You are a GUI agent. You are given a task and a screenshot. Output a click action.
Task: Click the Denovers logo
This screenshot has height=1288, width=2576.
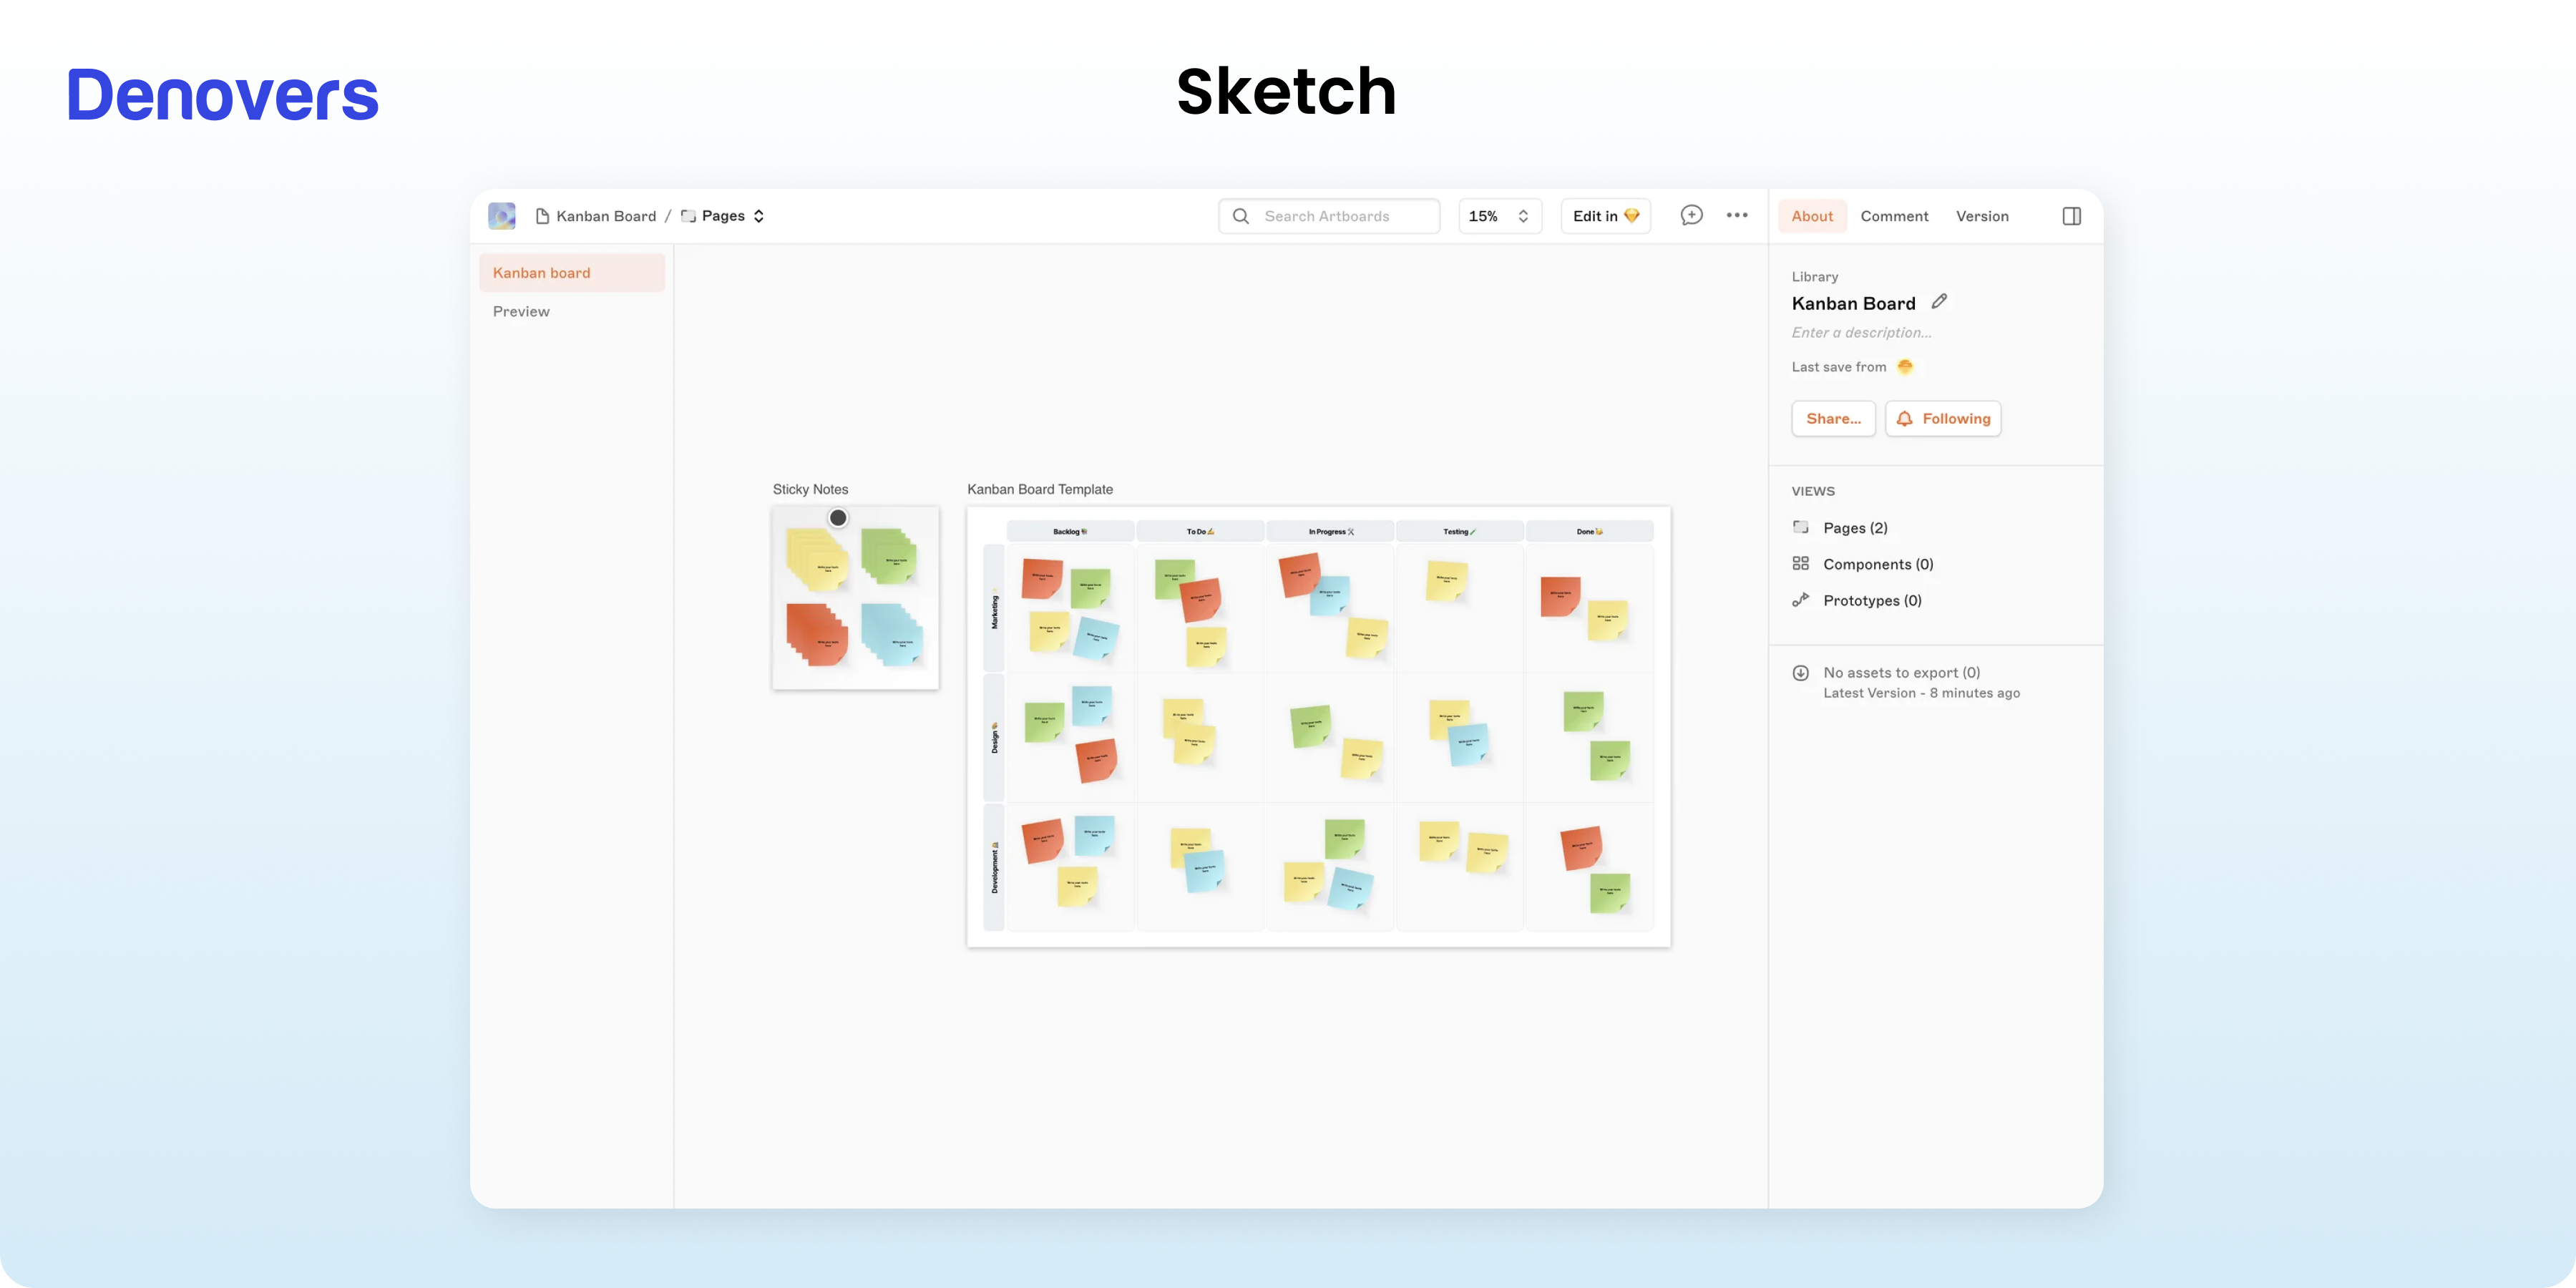[223, 95]
